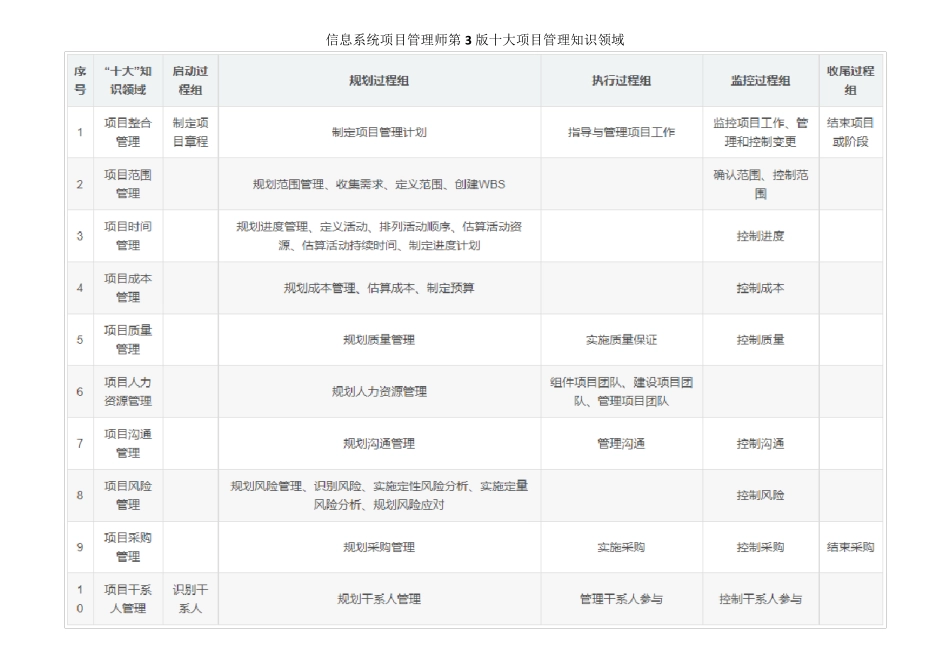The height and width of the screenshot is (672, 950).
Task: Click the 制定项目管理计划 cell
Action: pyautogui.click(x=379, y=132)
